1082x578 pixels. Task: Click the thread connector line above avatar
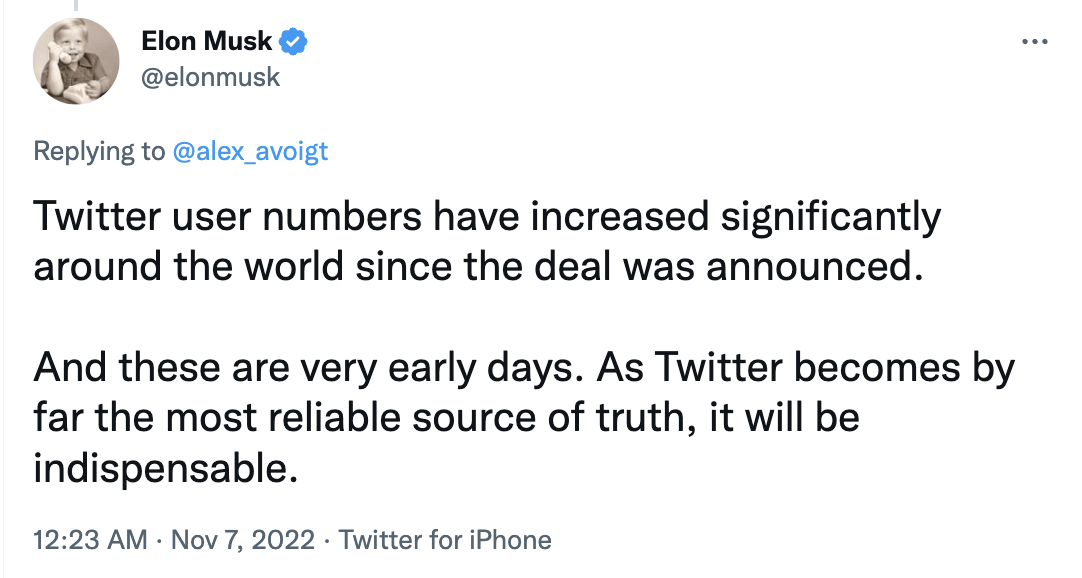[76, 6]
